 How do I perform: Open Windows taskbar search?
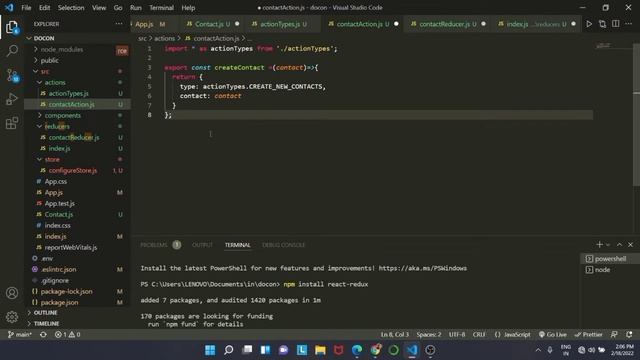click(229, 350)
